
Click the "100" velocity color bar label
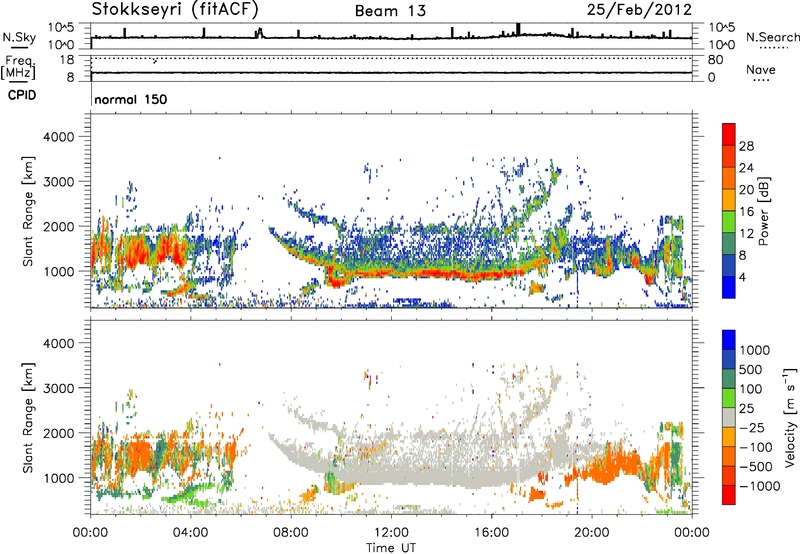(751, 389)
